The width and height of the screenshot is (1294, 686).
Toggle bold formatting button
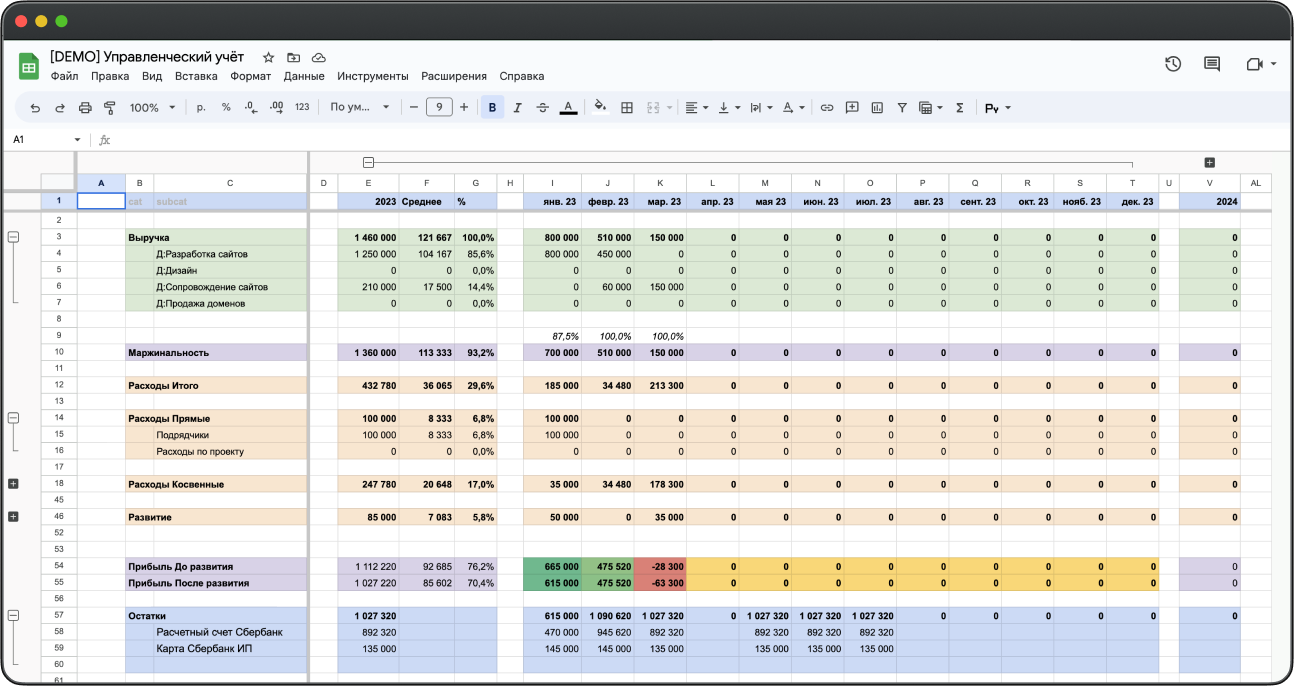(x=492, y=108)
